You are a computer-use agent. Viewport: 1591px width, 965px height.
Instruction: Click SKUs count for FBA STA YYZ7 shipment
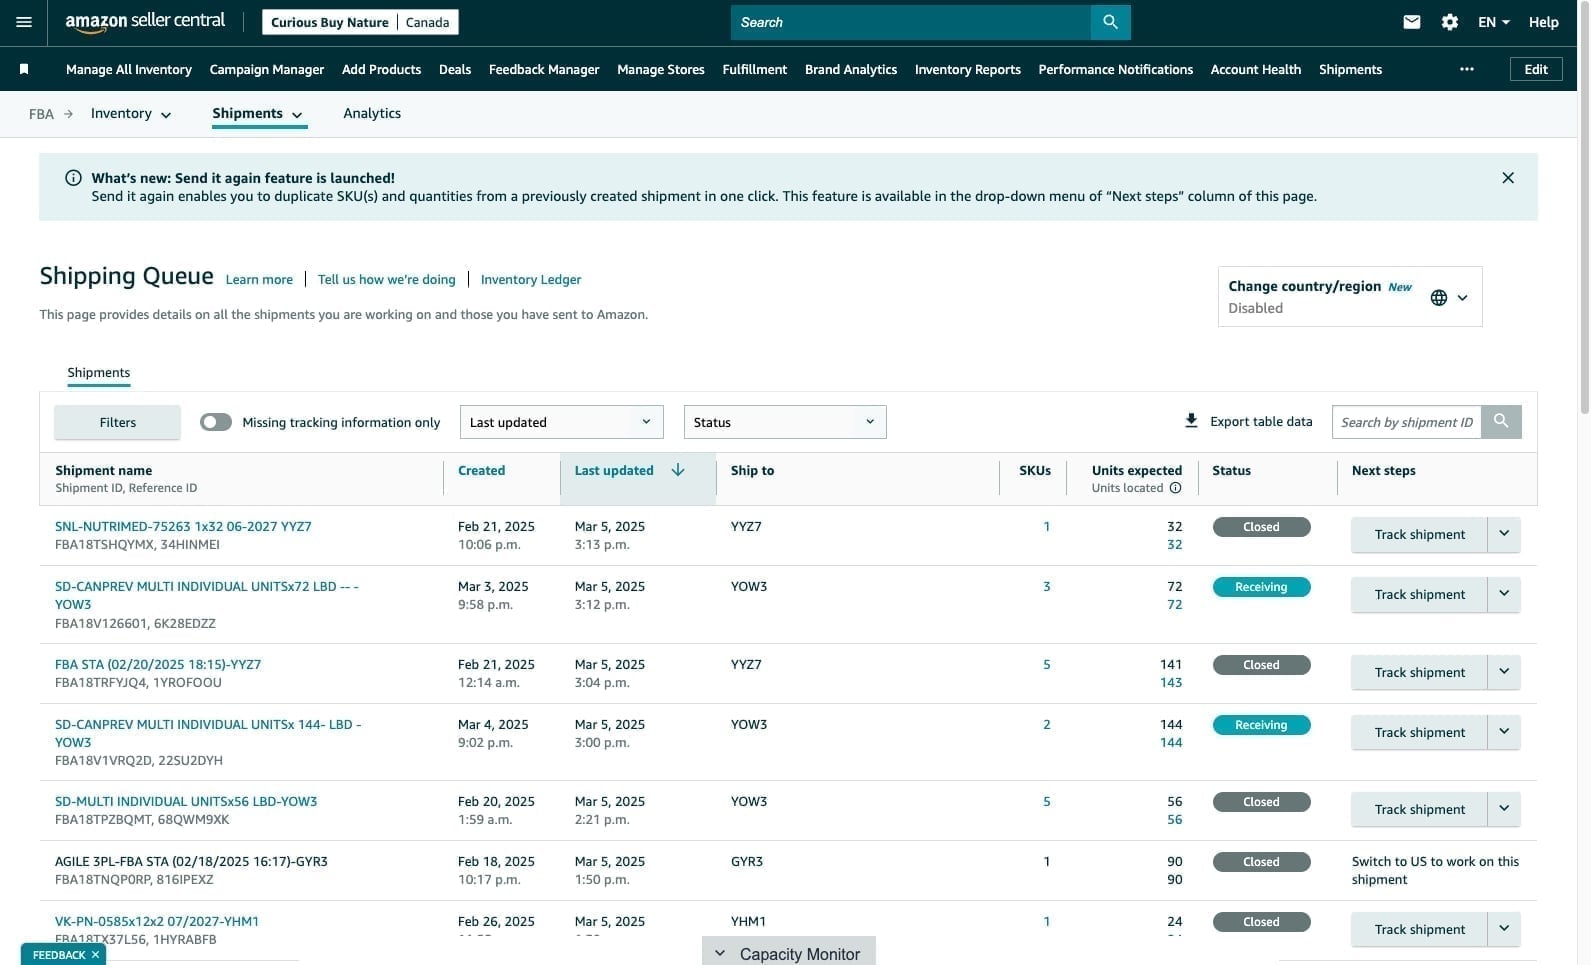1047,665
